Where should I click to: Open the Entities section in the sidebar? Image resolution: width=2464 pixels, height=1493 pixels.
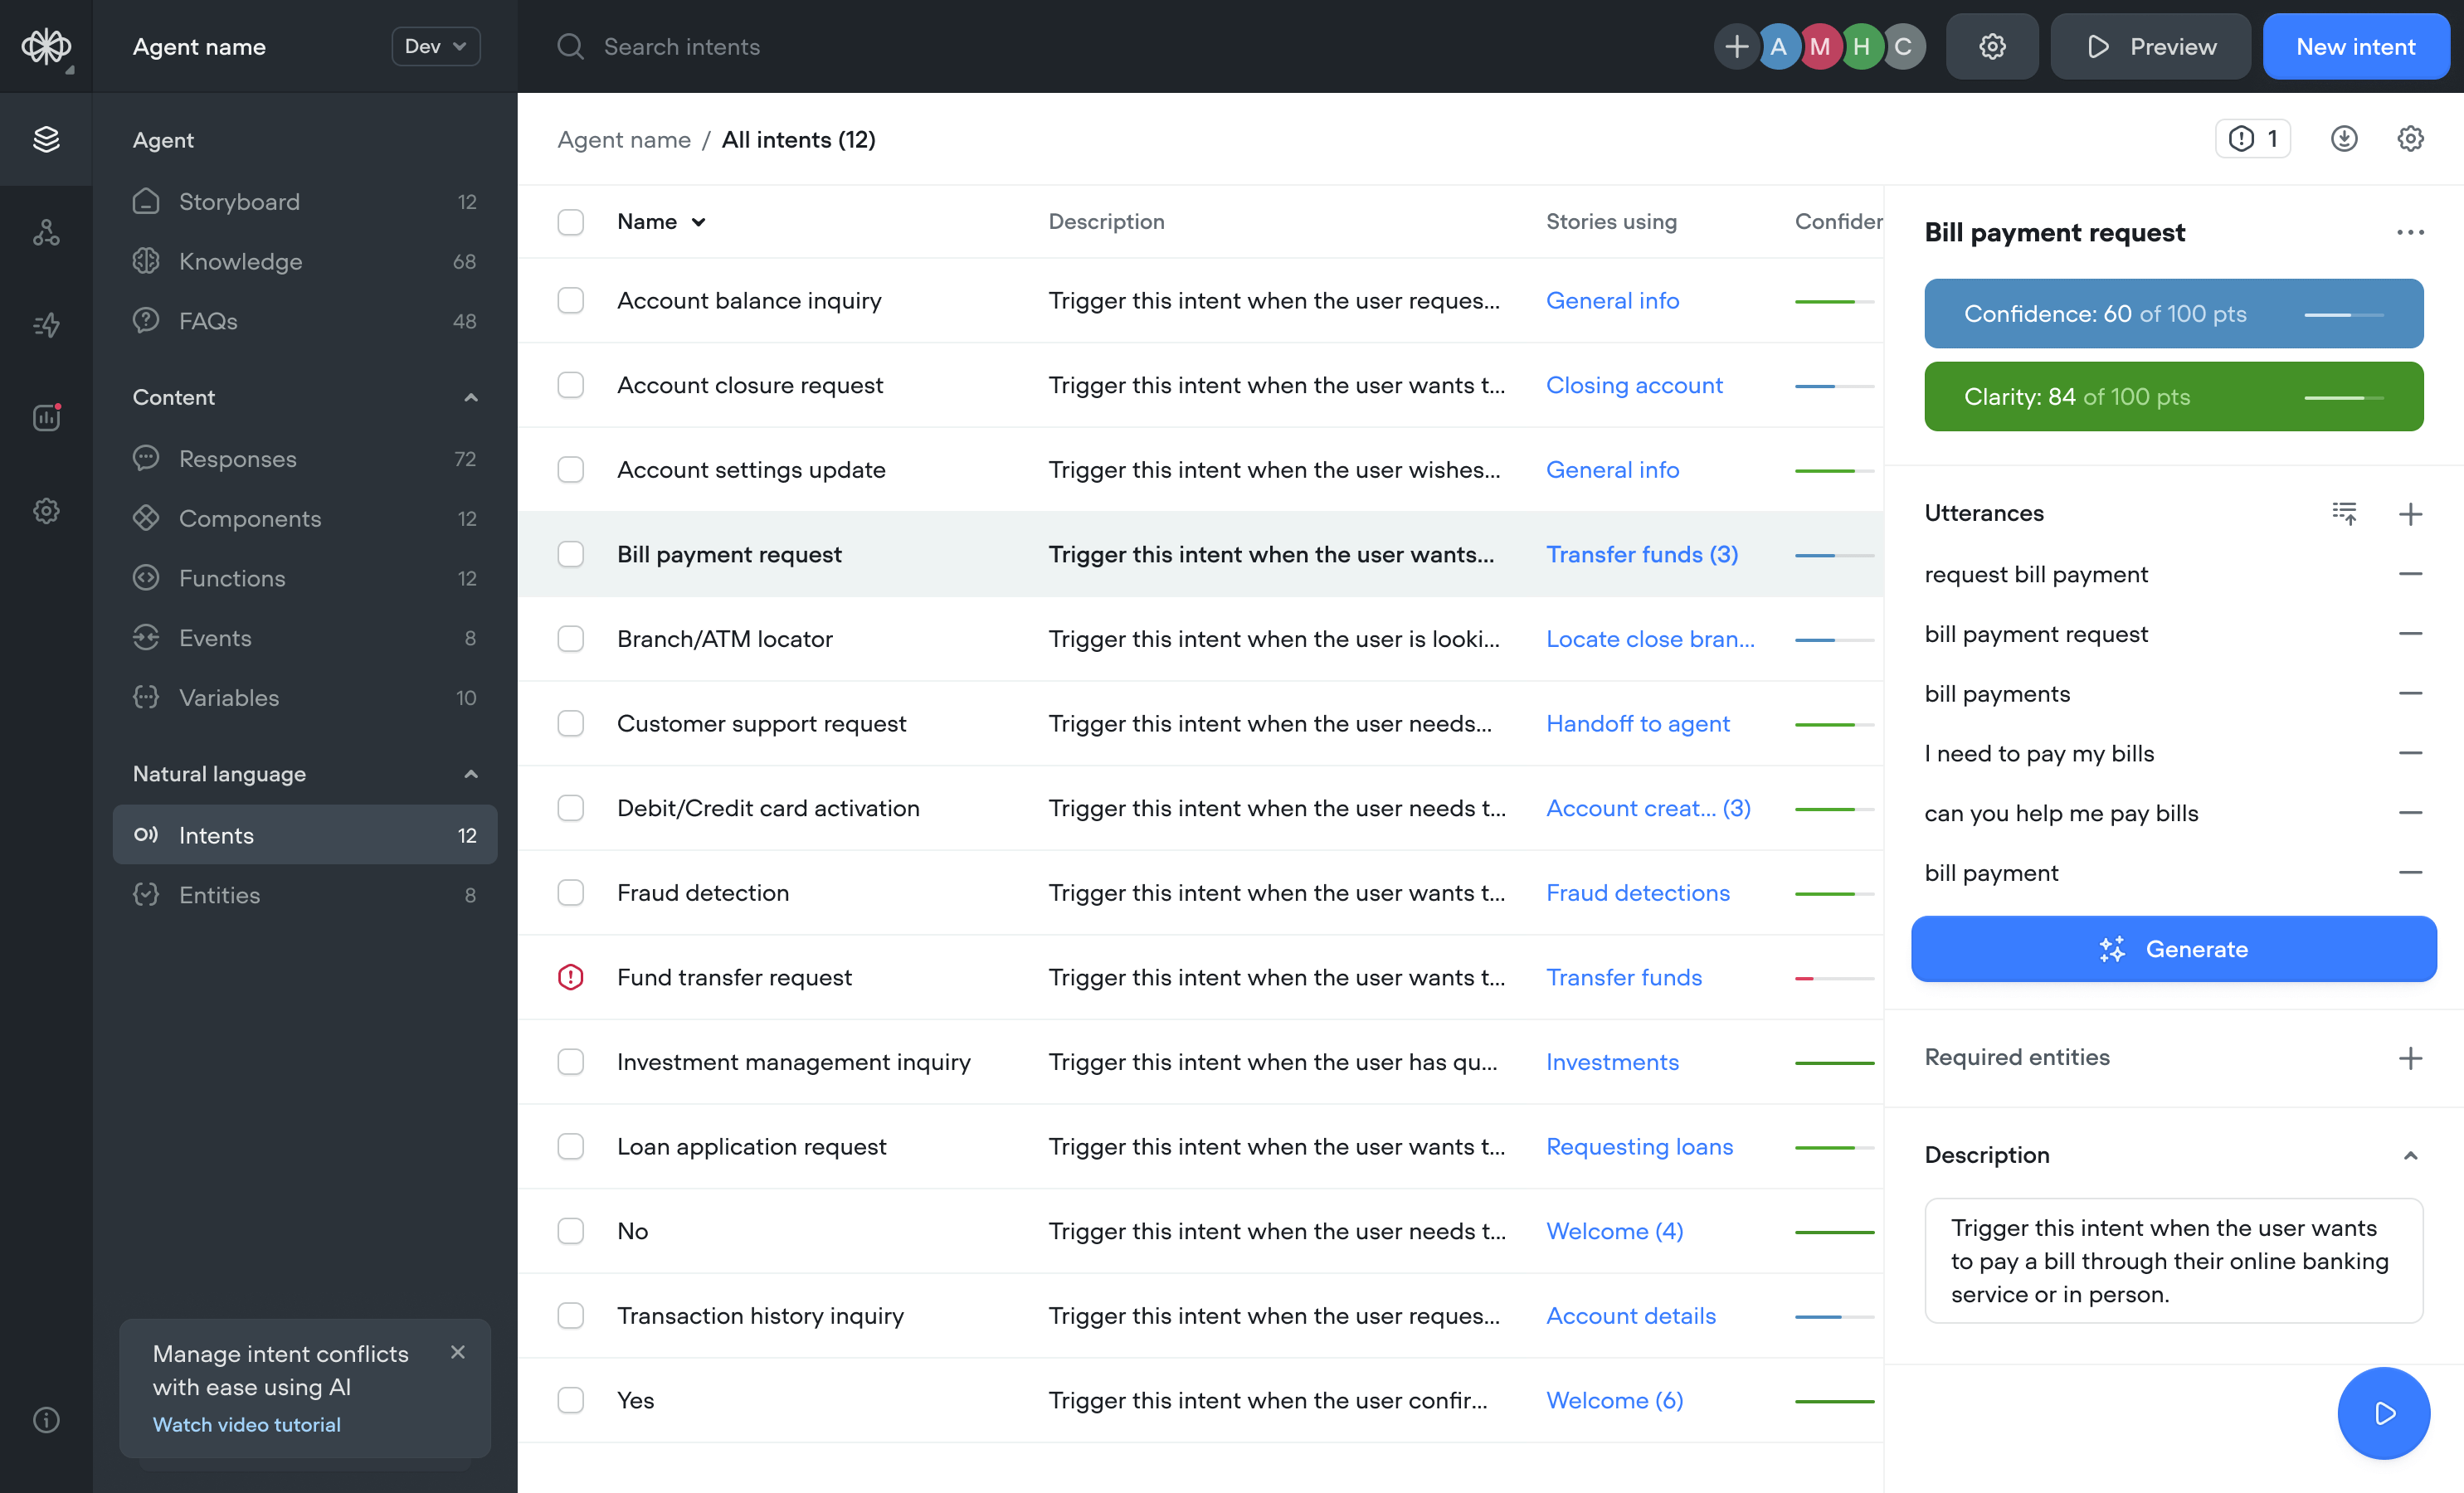[x=218, y=895]
